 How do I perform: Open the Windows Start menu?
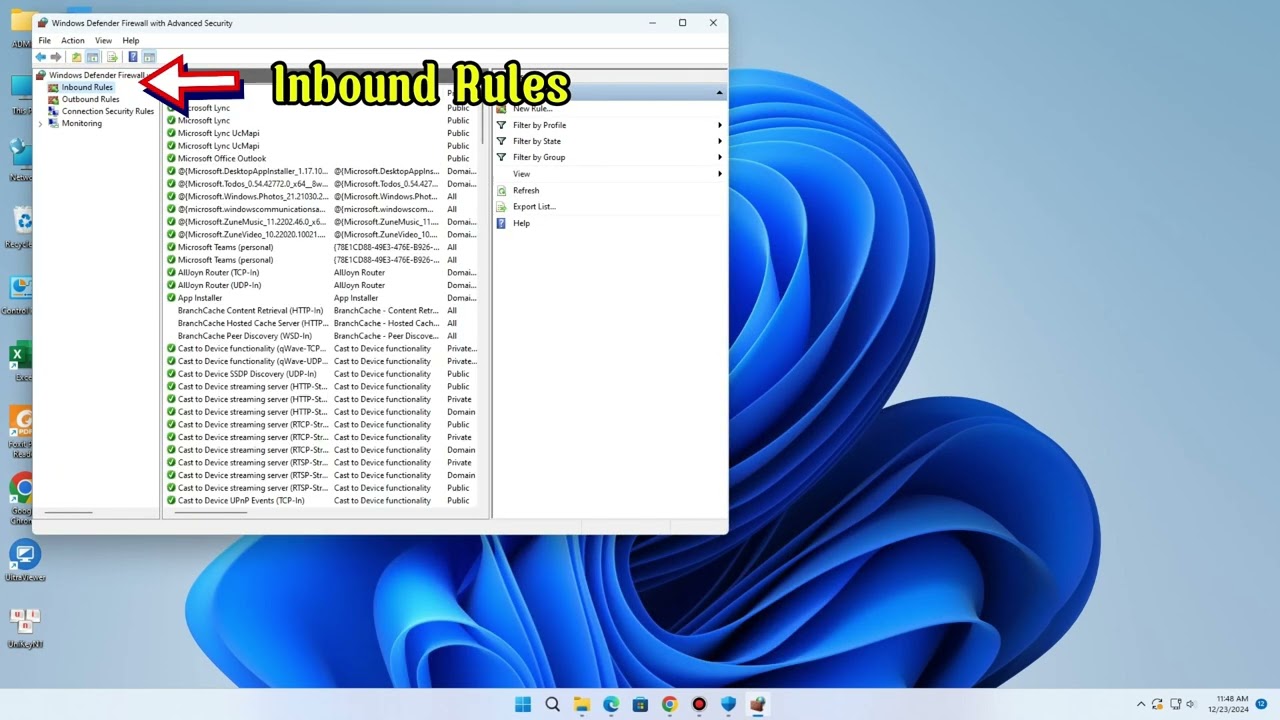[523, 704]
